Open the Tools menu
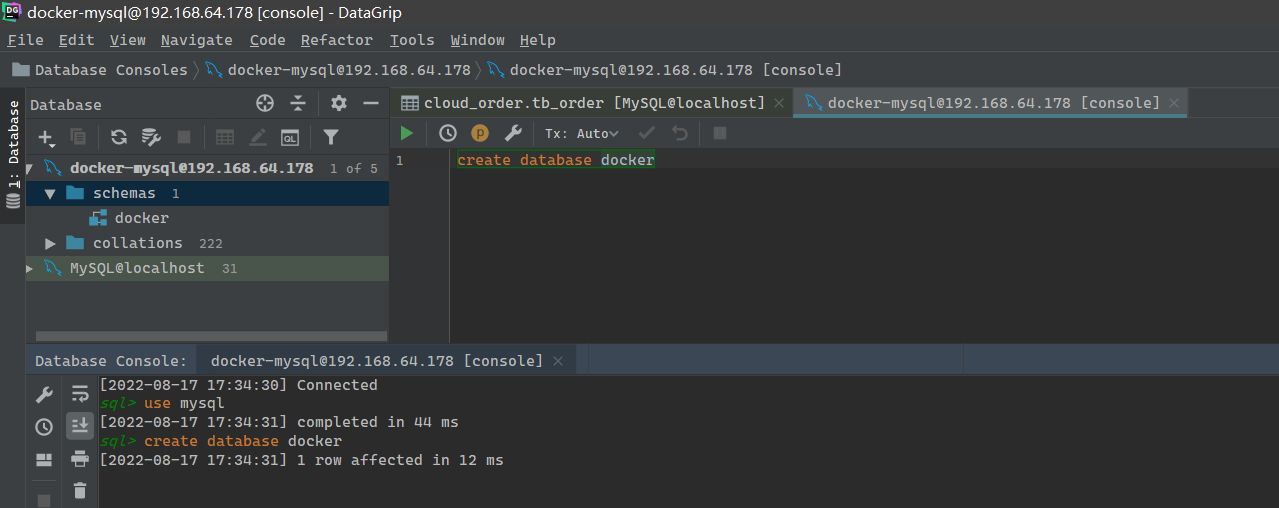The height and width of the screenshot is (508, 1279). coord(412,40)
